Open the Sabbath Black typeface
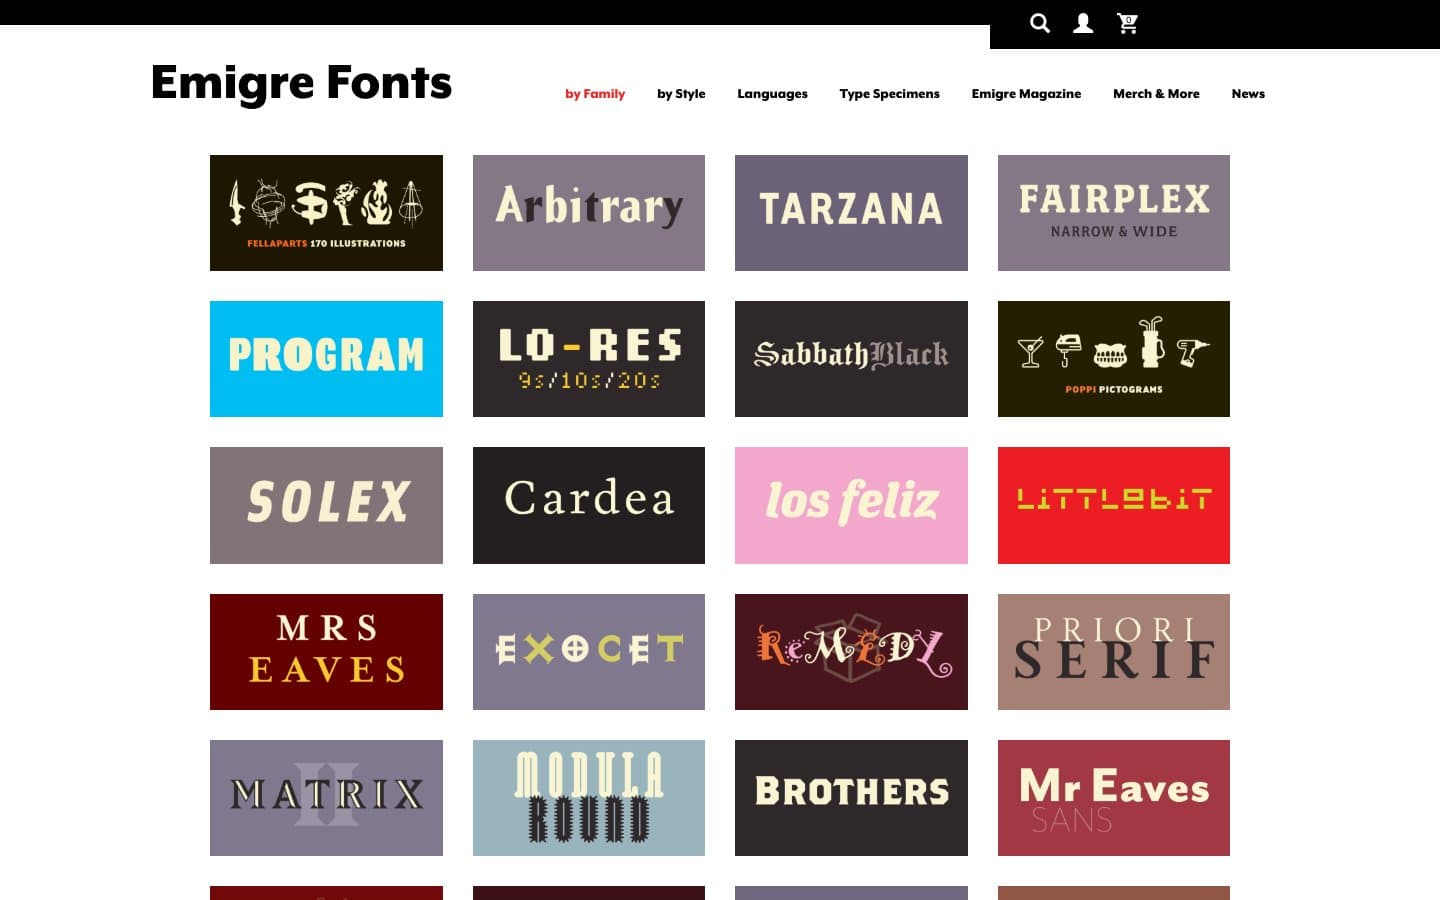 851,358
